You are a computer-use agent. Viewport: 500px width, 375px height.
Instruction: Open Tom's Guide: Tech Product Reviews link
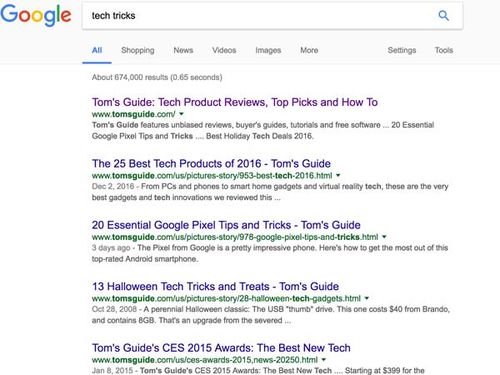tap(235, 102)
